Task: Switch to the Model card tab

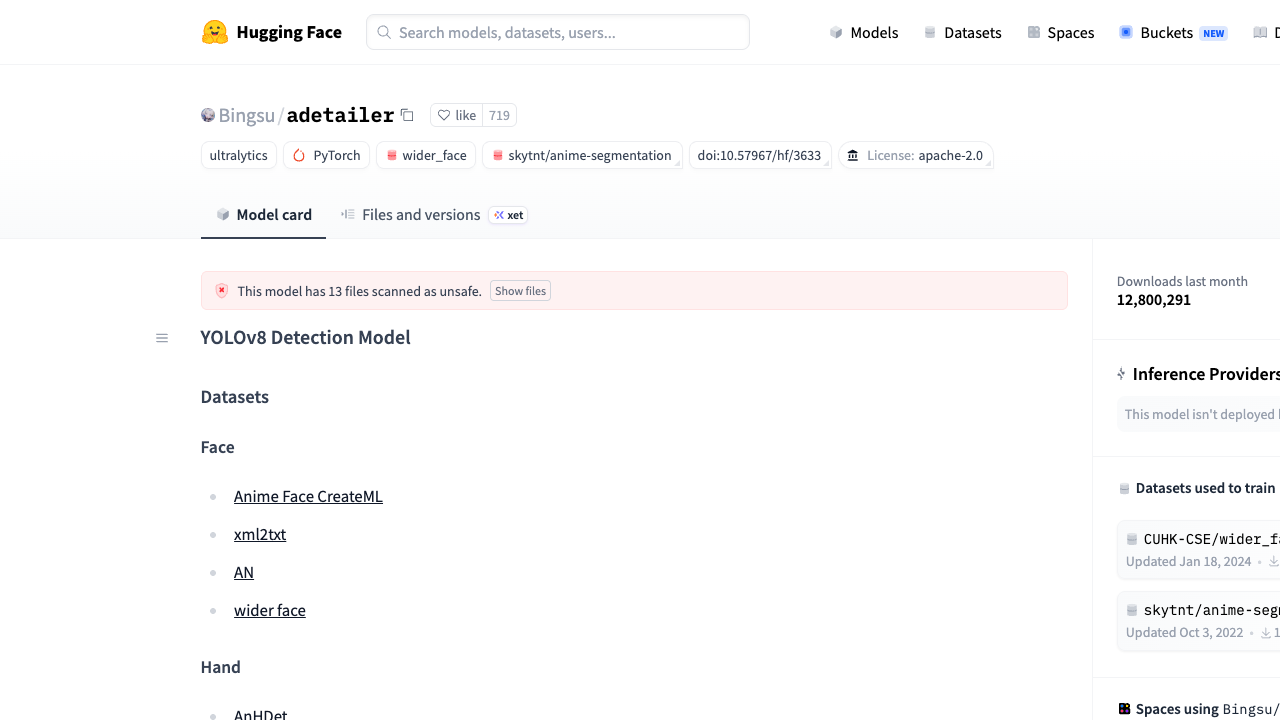Action: click(264, 215)
